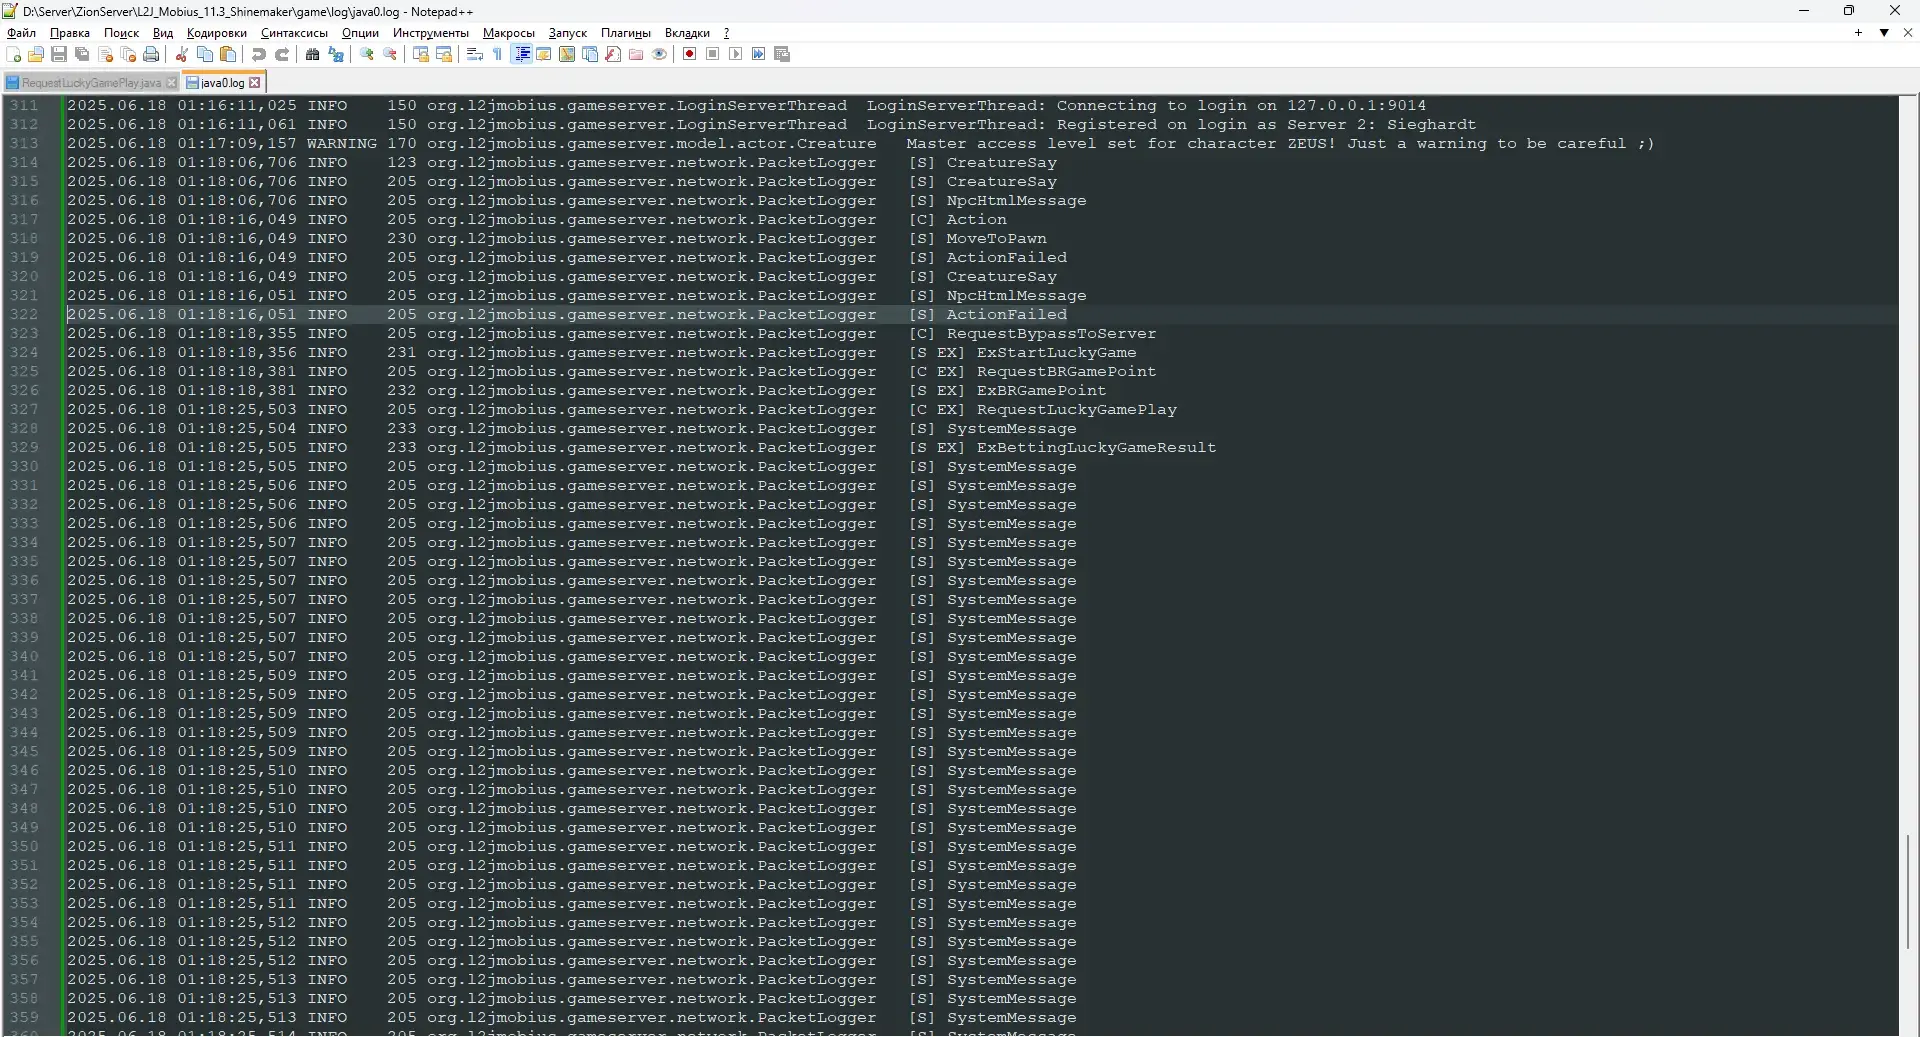Click the plus button in menu bar corner
Image resolution: width=1920 pixels, height=1037 pixels.
(1858, 33)
